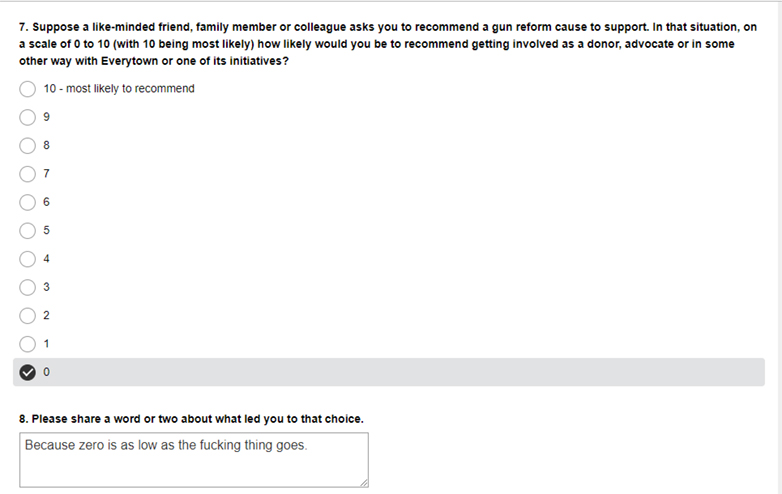This screenshot has width=782, height=494.
Task: Select the radio button for rating 8
Action: (x=27, y=146)
